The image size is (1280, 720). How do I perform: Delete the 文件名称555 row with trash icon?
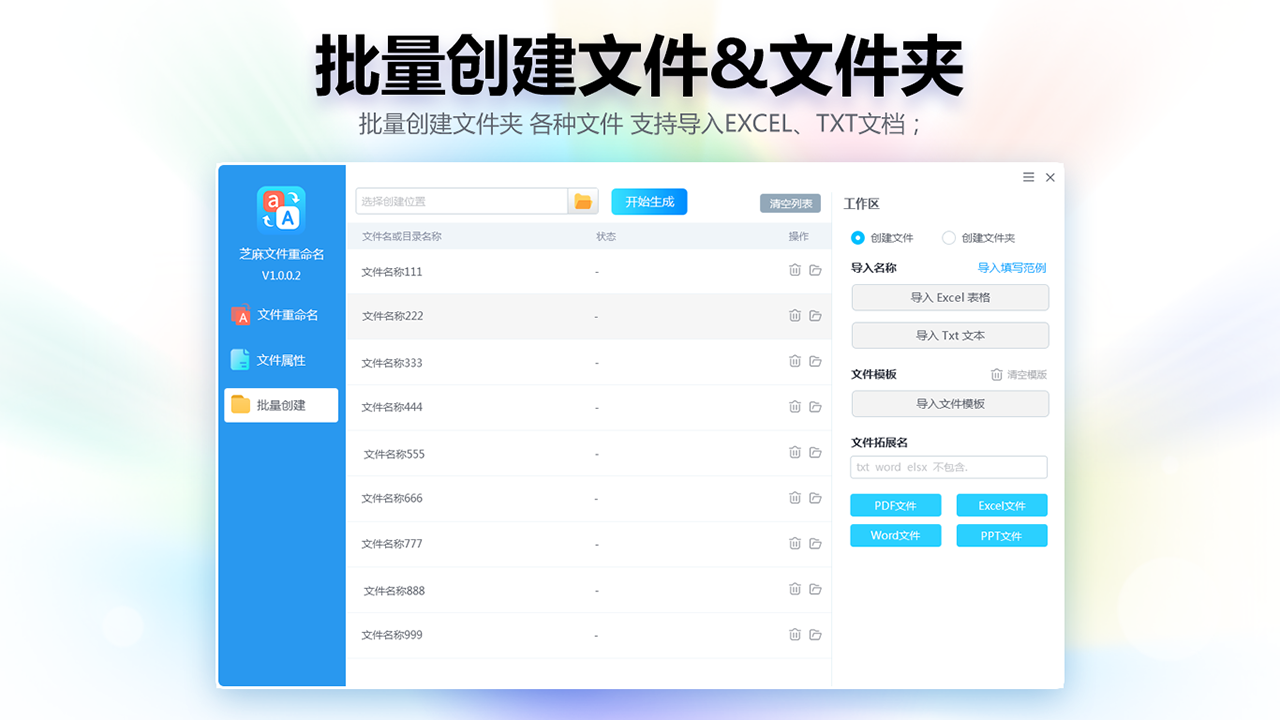[x=795, y=452]
